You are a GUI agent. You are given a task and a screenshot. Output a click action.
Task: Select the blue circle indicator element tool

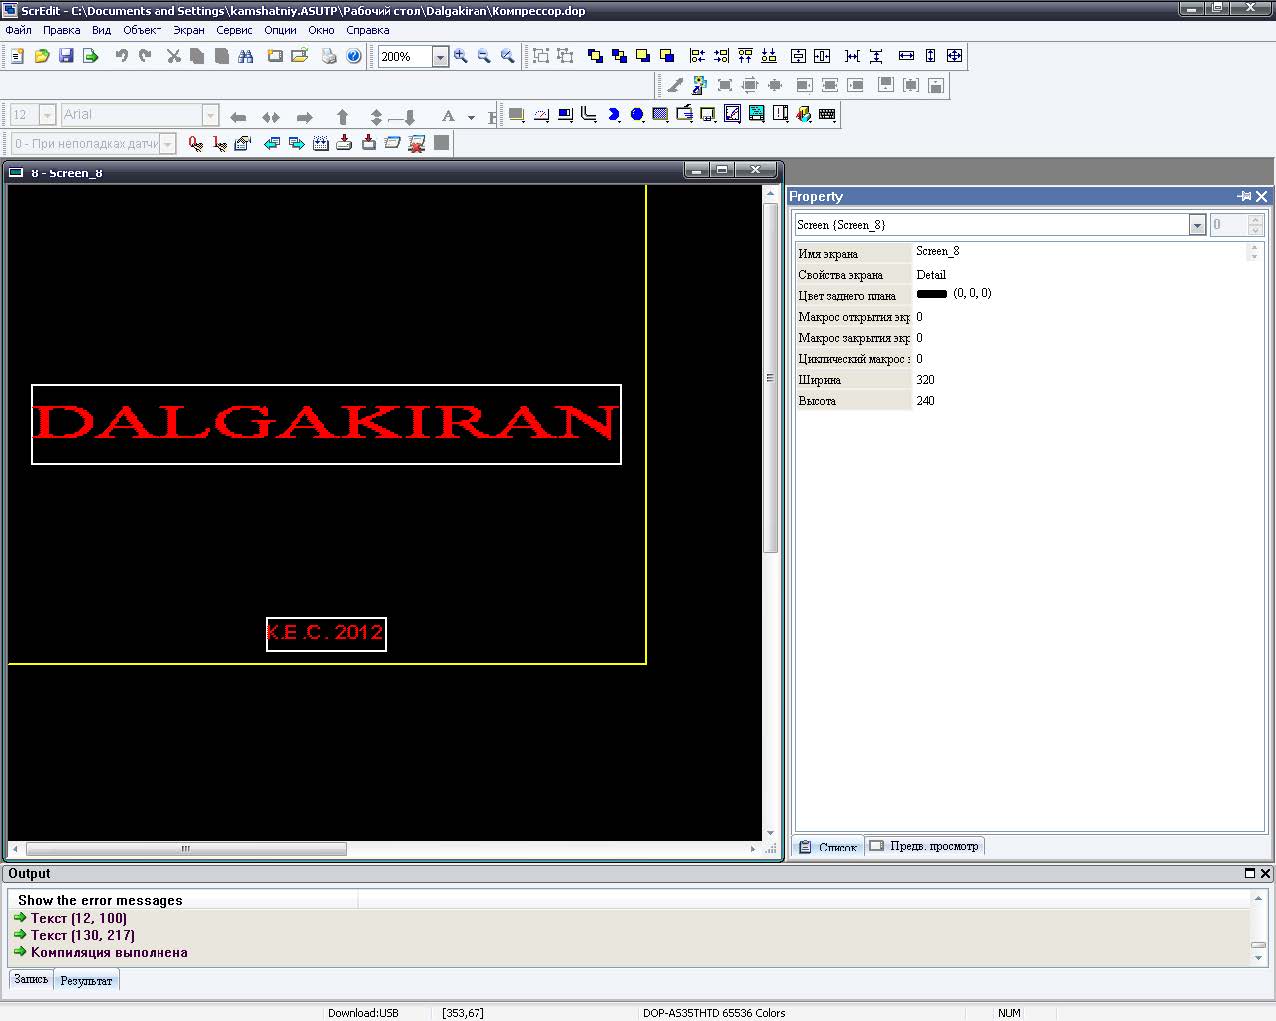pos(637,115)
